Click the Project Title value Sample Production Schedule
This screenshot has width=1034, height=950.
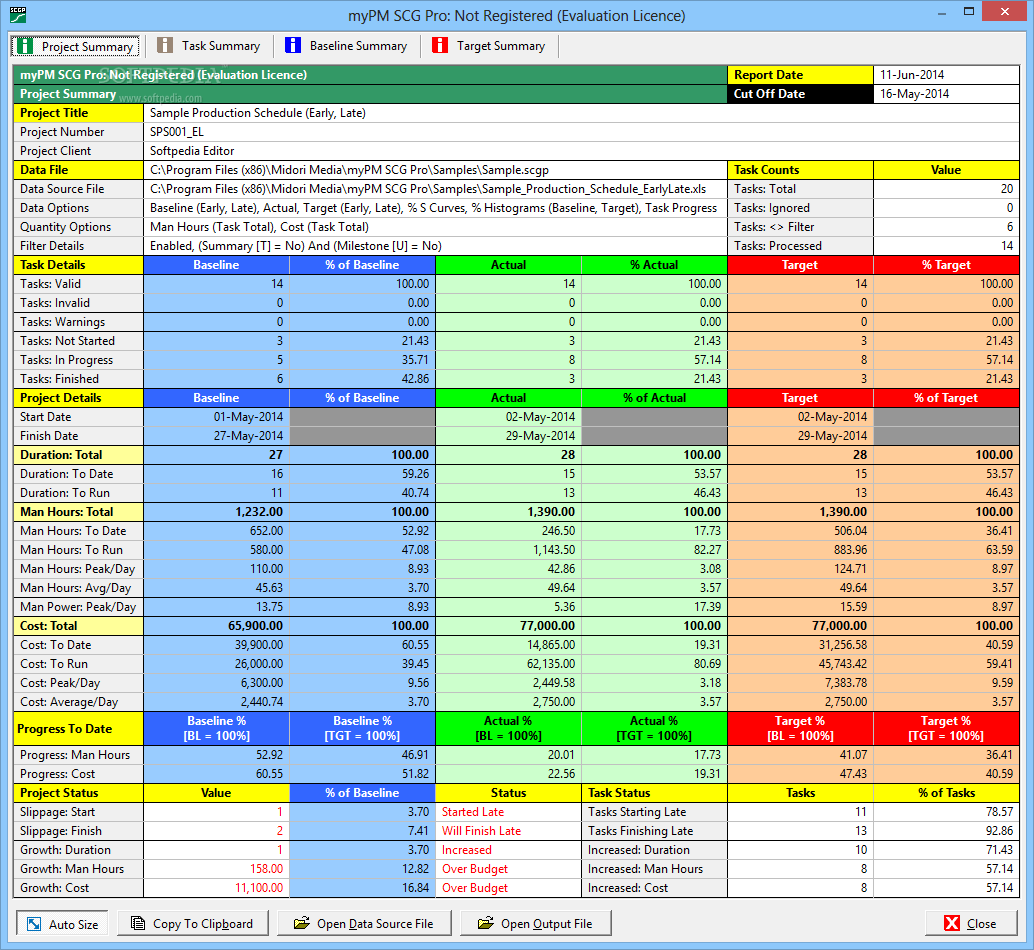coord(581,113)
